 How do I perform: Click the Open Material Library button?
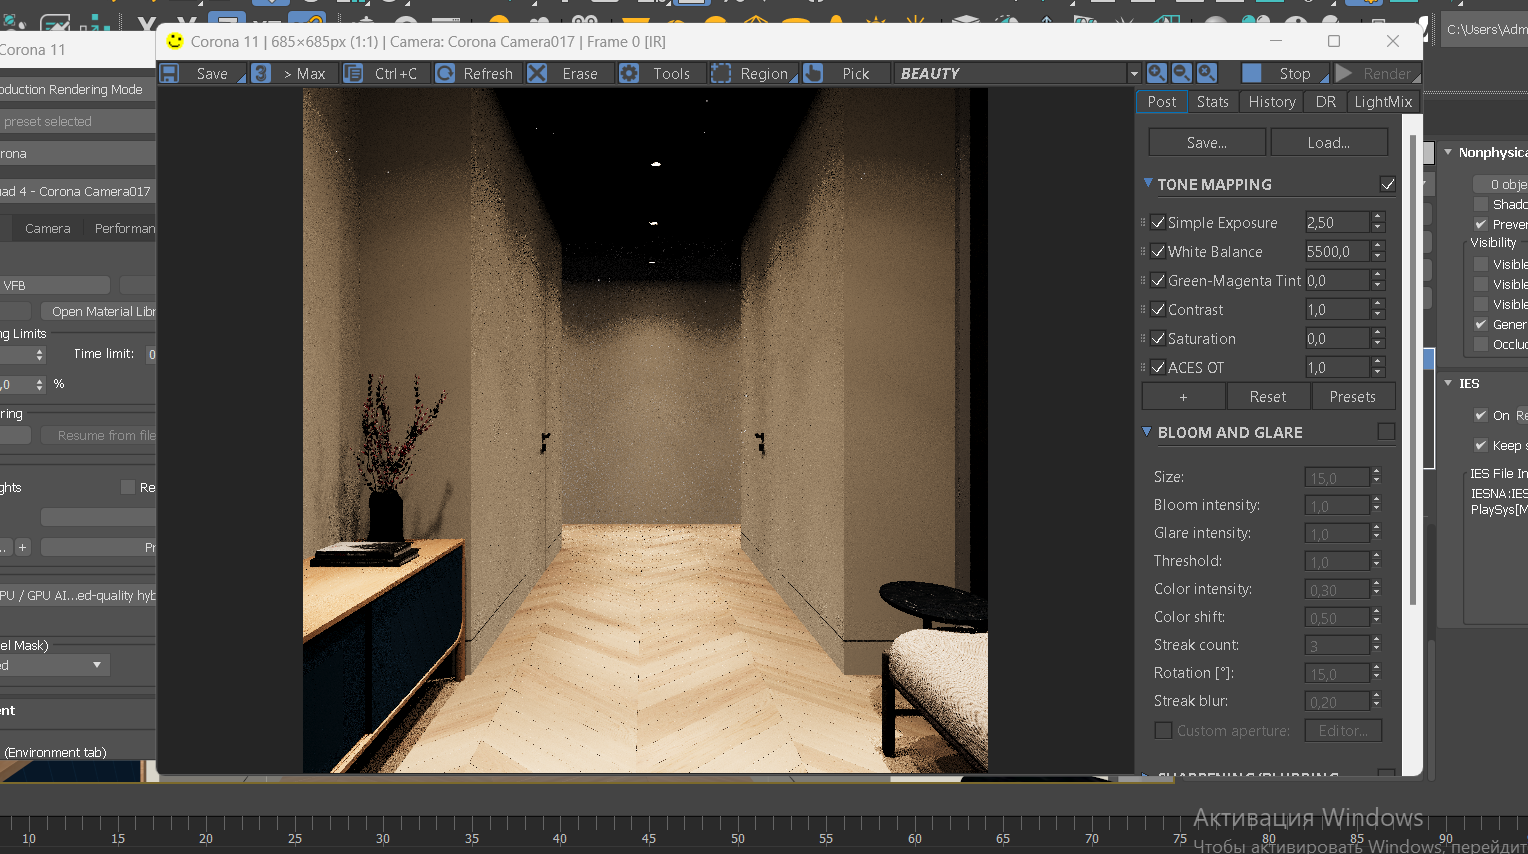(x=100, y=312)
